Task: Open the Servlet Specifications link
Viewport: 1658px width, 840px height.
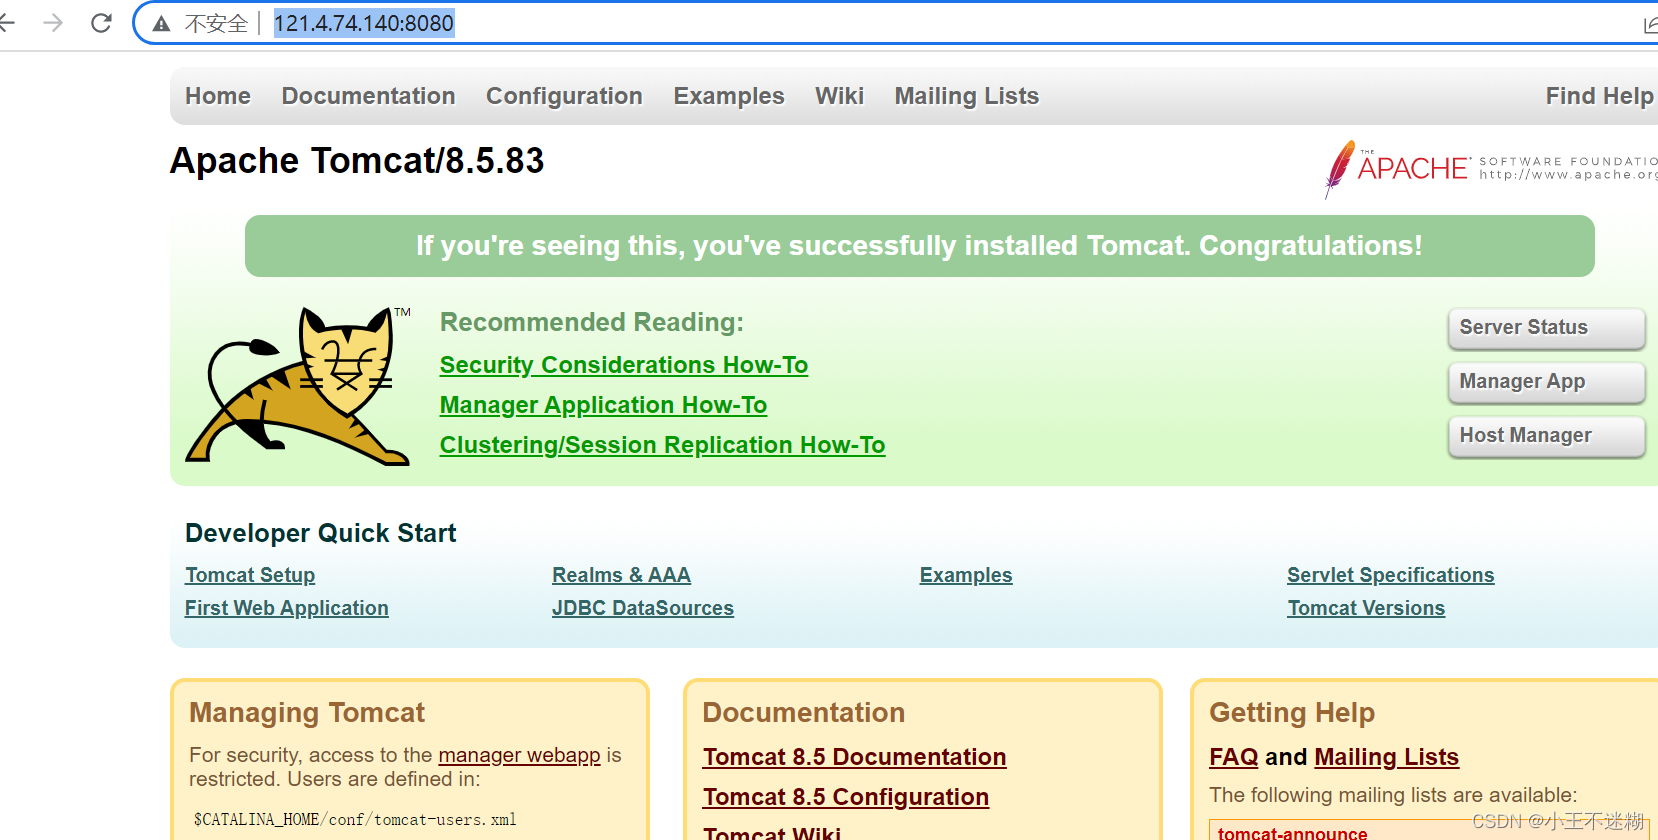Action: [x=1391, y=575]
